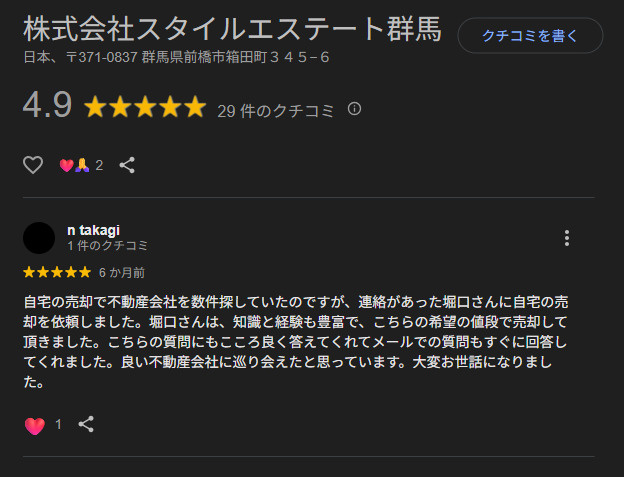This screenshot has width=624, height=477.
Task: Click the overall five-star rating beside 4.9
Action: click(x=145, y=107)
